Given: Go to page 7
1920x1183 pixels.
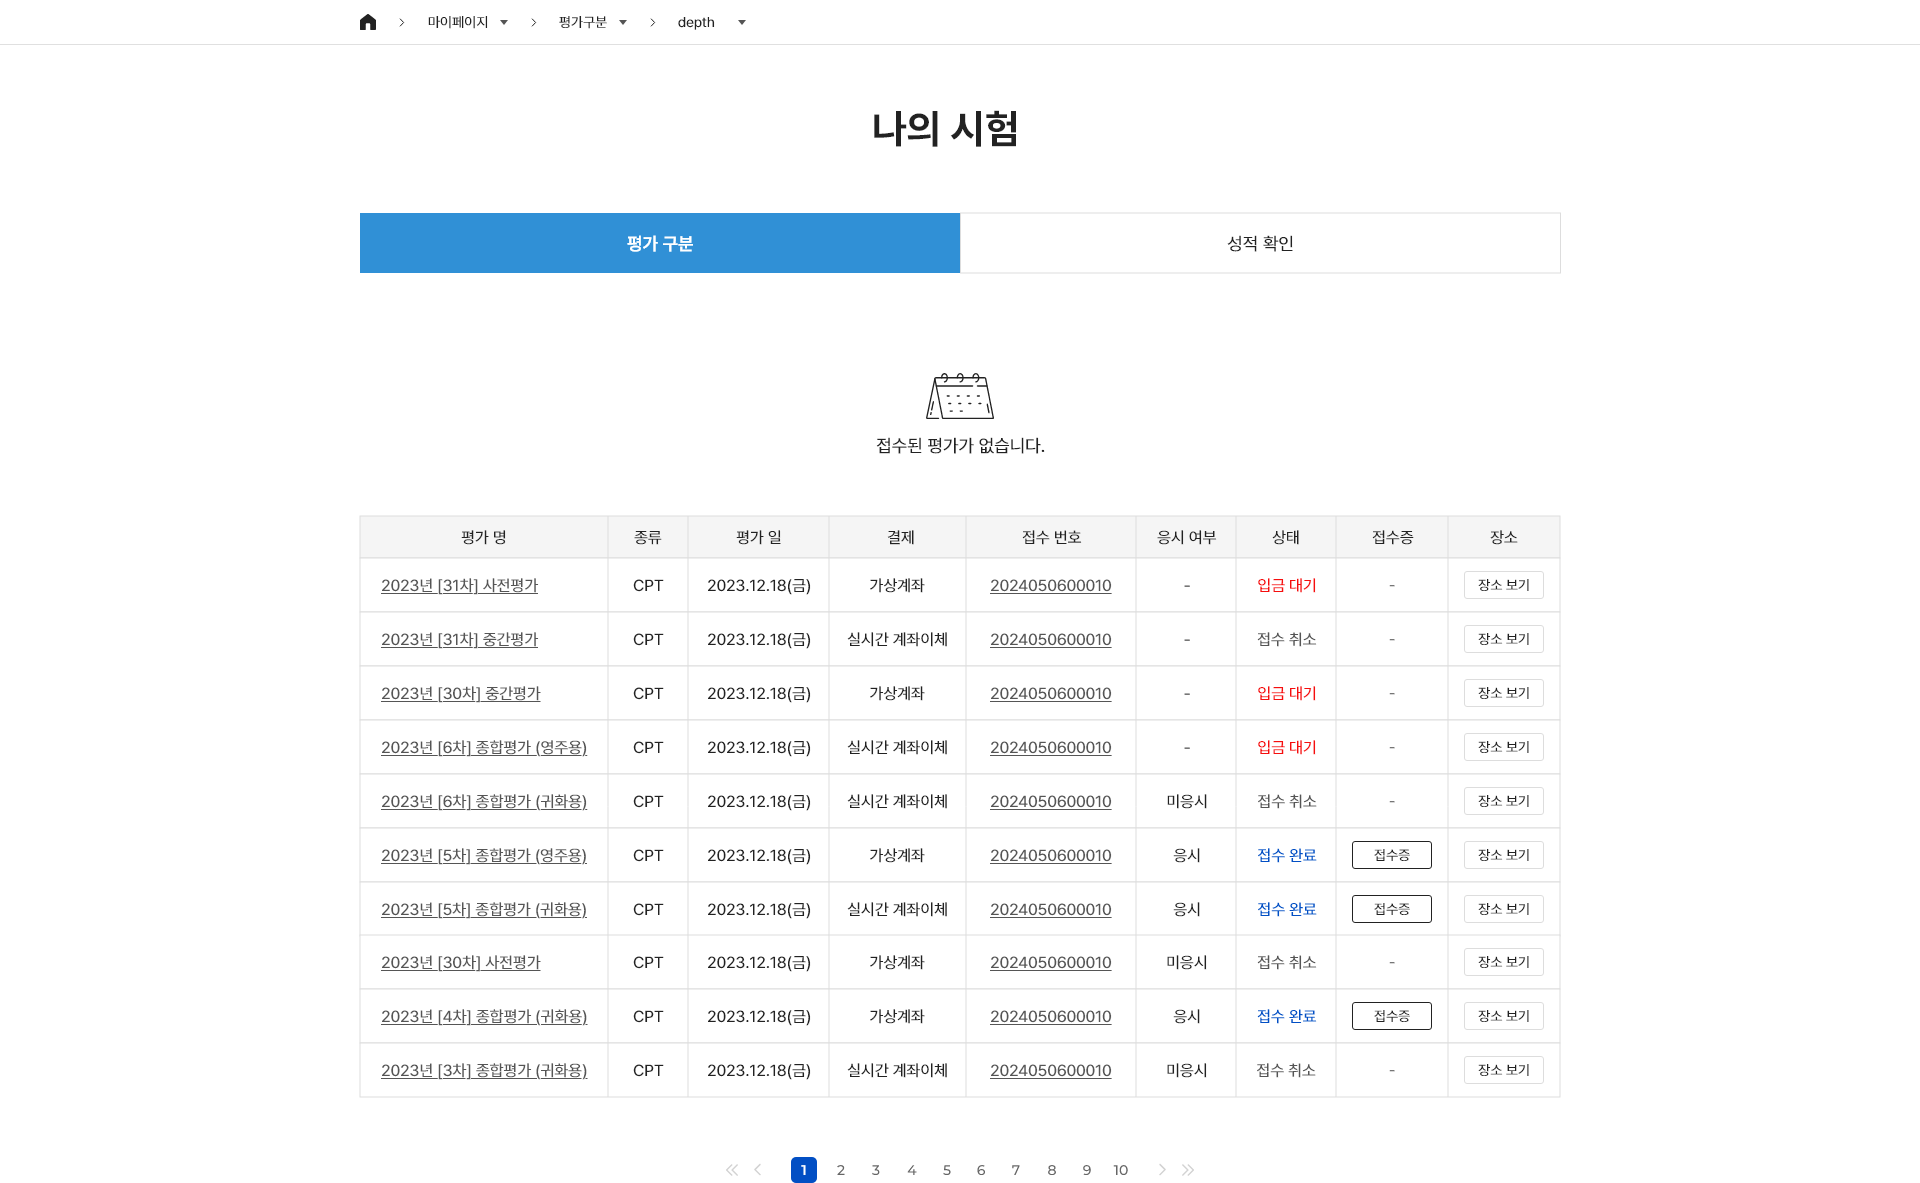Looking at the screenshot, I should [1016, 1170].
